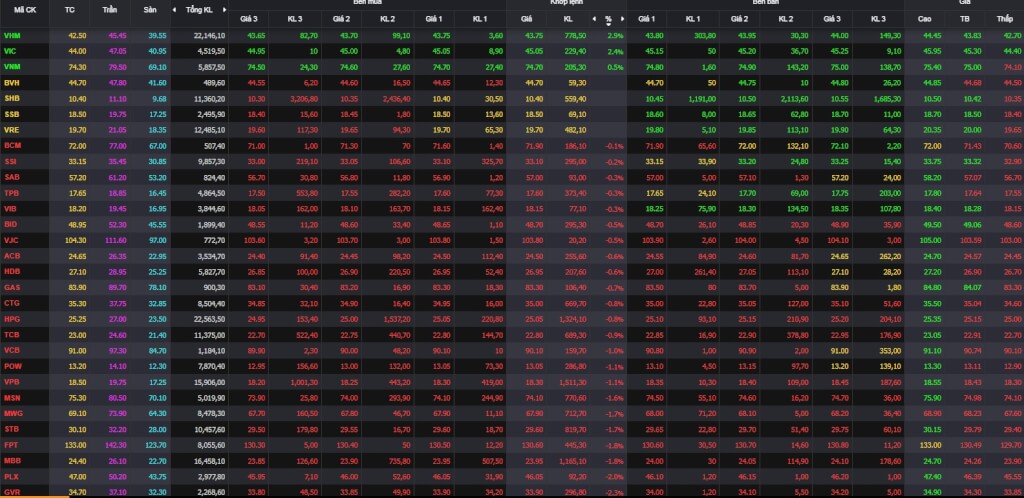
Task: Click VRE total volume 12,485,10
Action: tap(210, 130)
